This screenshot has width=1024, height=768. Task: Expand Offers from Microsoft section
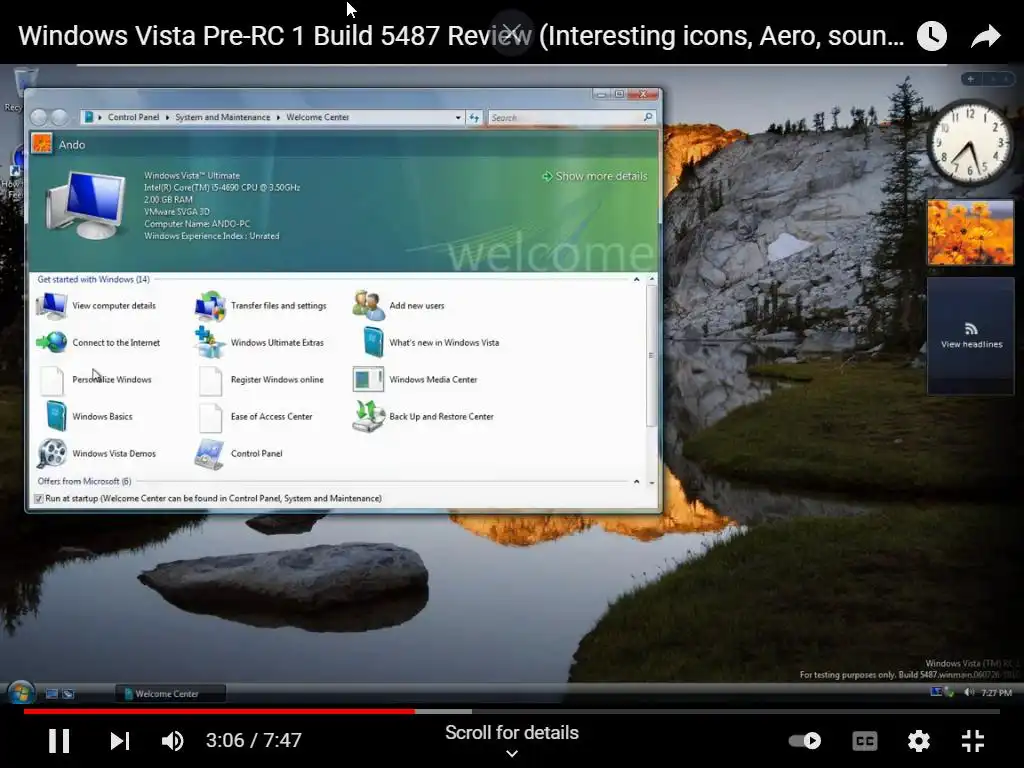point(637,481)
